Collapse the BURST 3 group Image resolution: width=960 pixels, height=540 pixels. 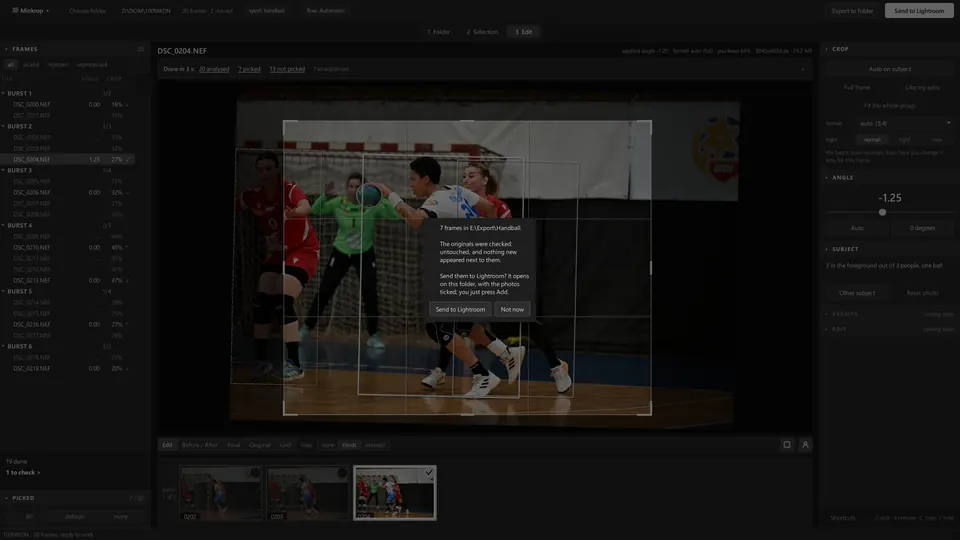4,170
